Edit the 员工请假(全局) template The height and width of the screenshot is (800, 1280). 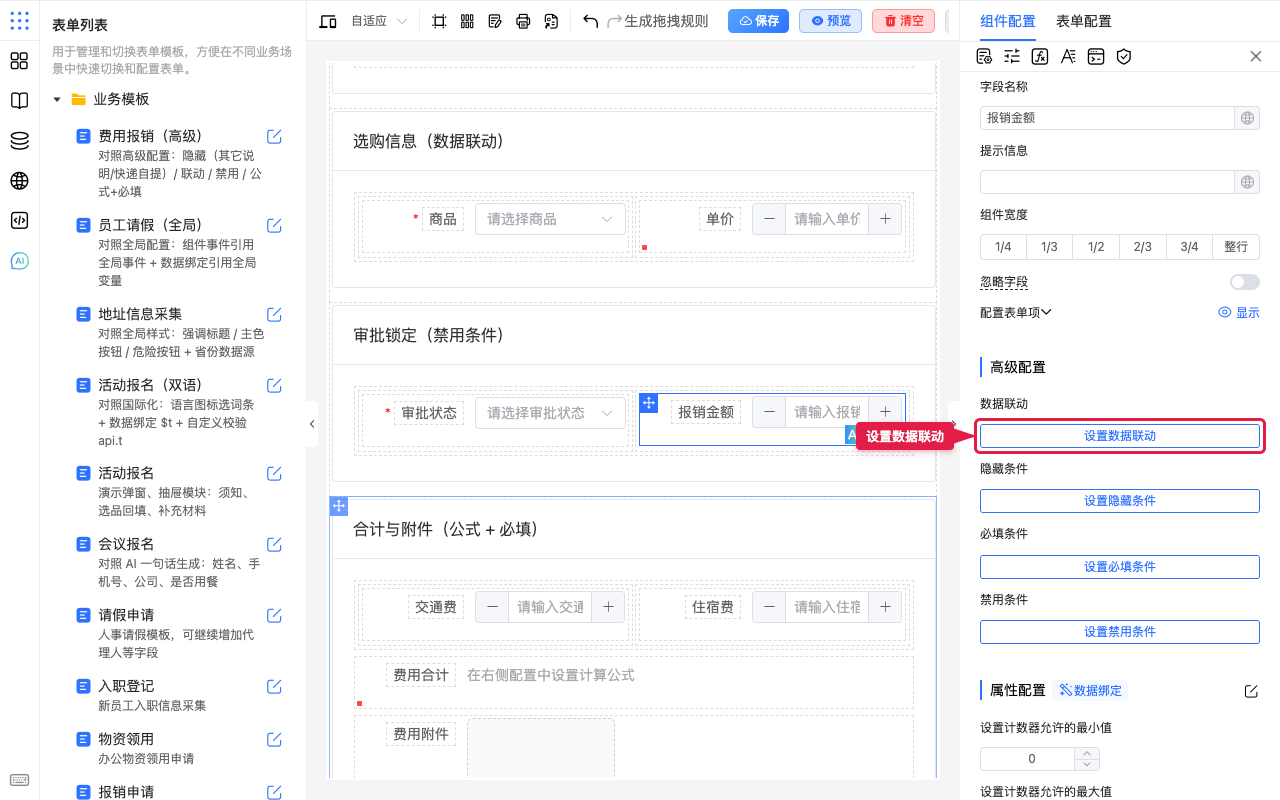tap(274, 225)
